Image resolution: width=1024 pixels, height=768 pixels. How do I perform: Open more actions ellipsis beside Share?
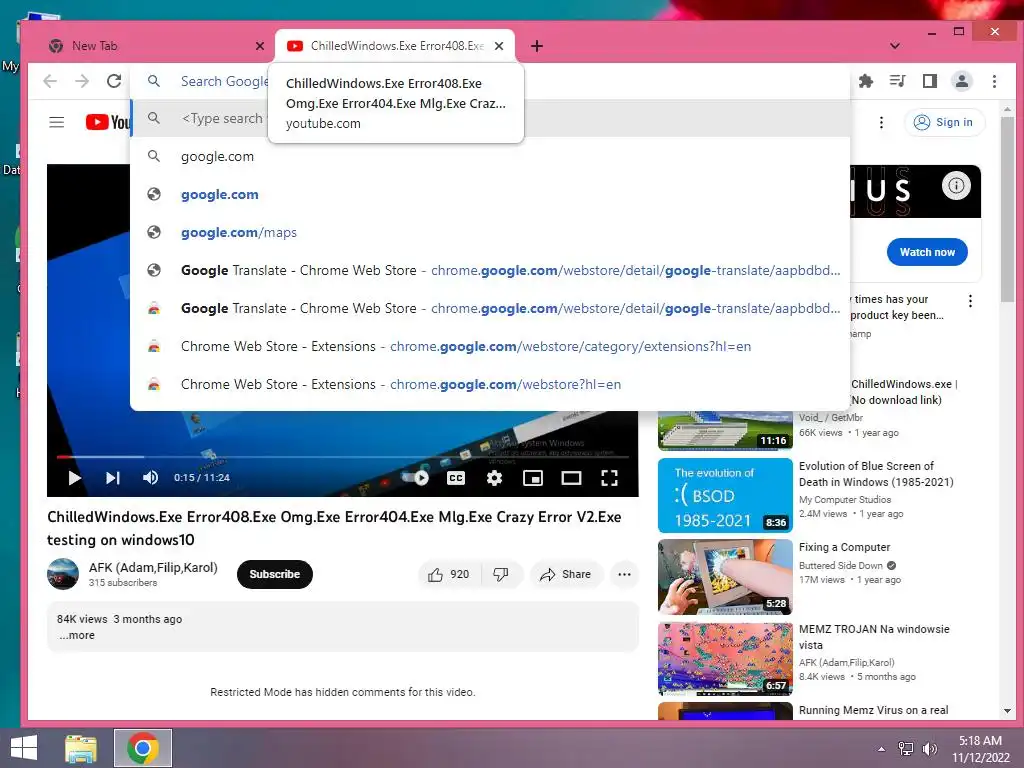pyautogui.click(x=624, y=574)
